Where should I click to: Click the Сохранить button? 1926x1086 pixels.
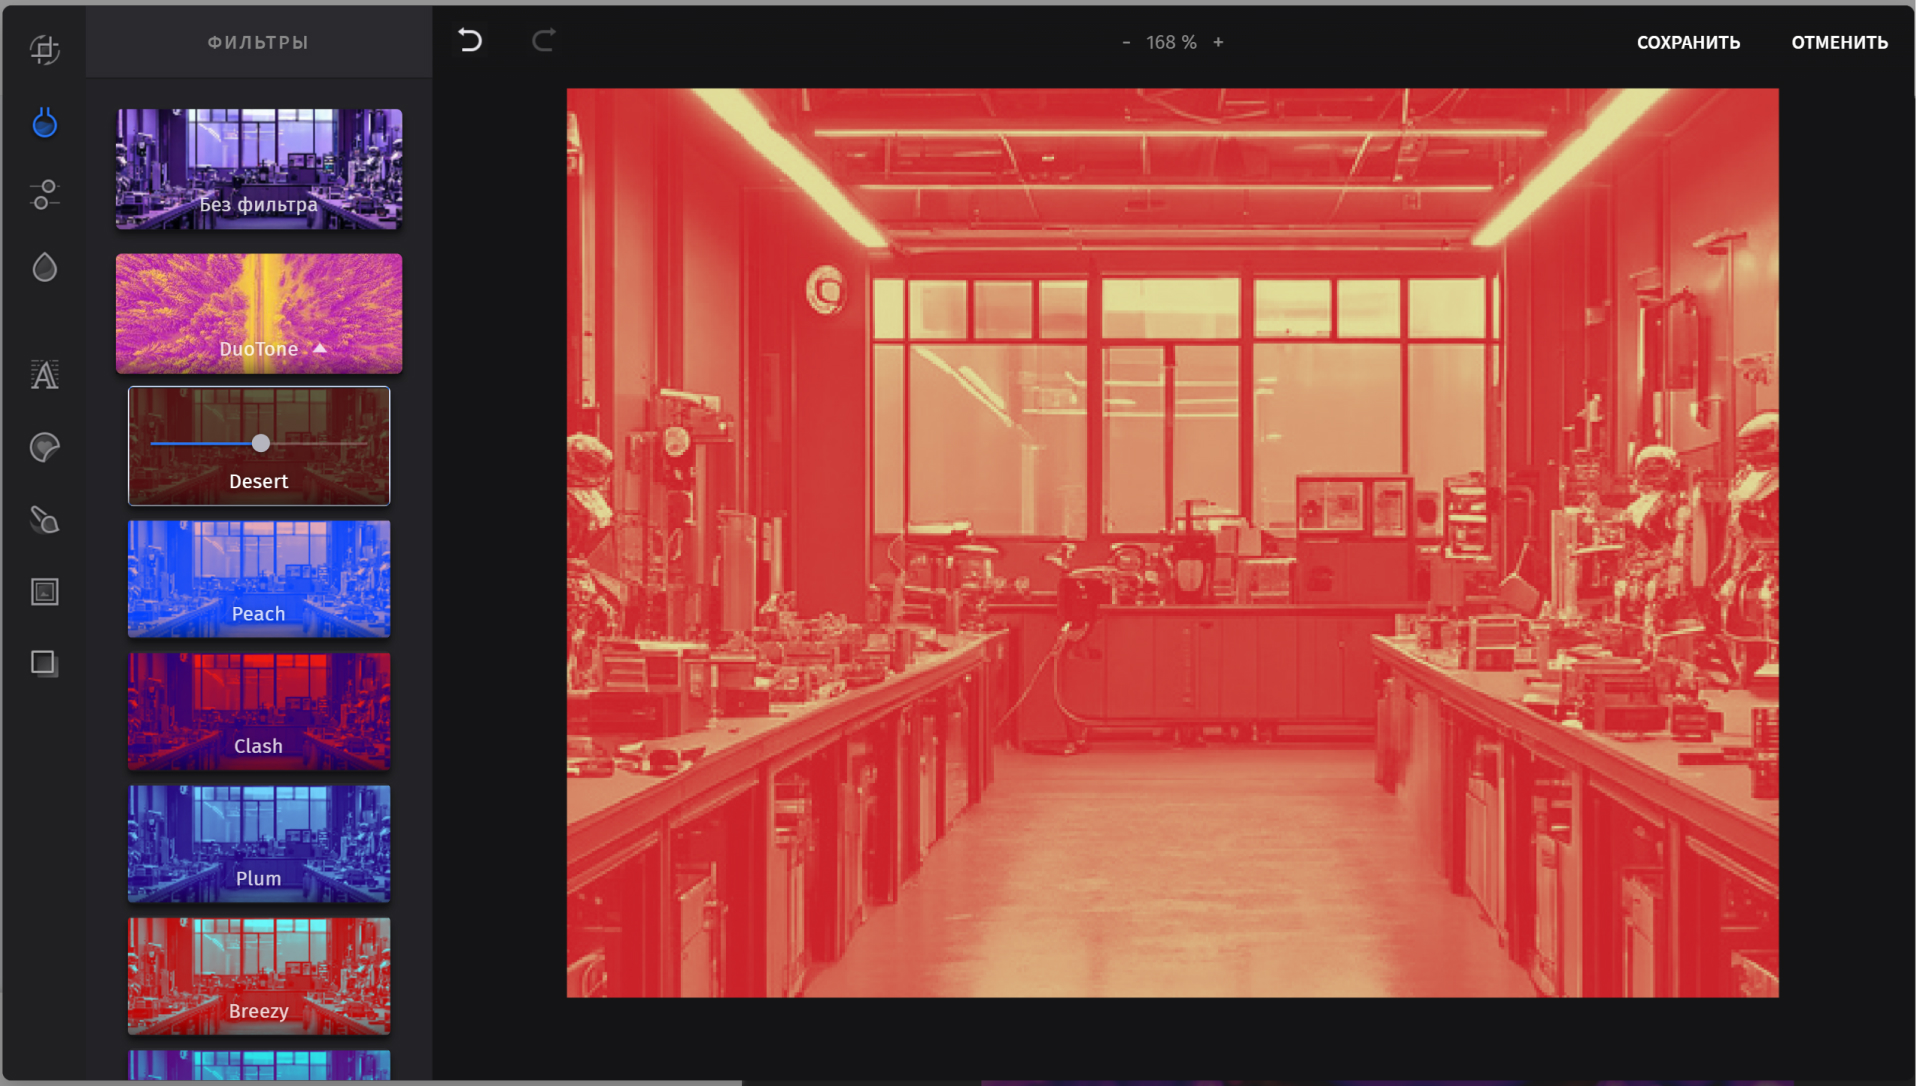[1688, 42]
